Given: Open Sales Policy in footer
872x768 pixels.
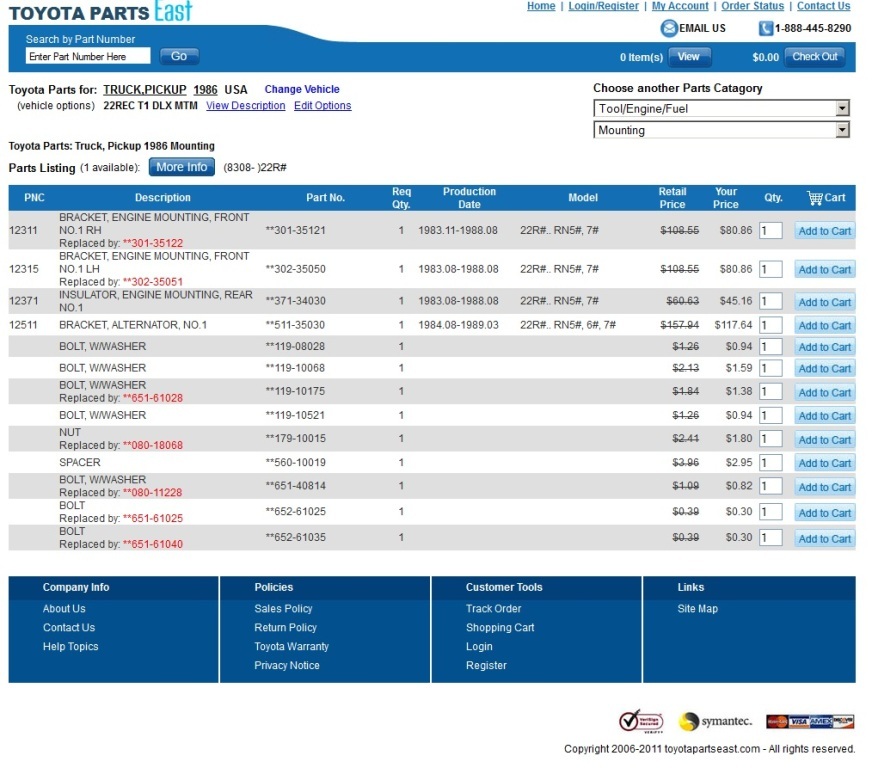Looking at the screenshot, I should click(283, 608).
